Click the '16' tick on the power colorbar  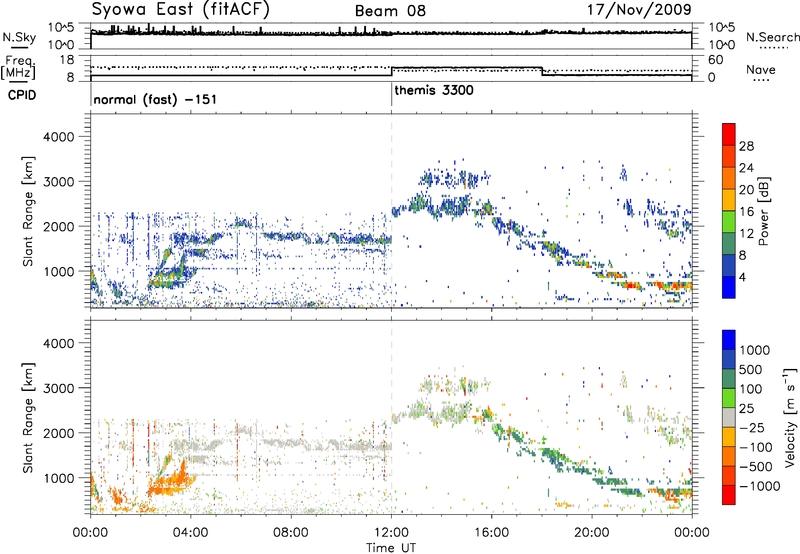coord(746,212)
